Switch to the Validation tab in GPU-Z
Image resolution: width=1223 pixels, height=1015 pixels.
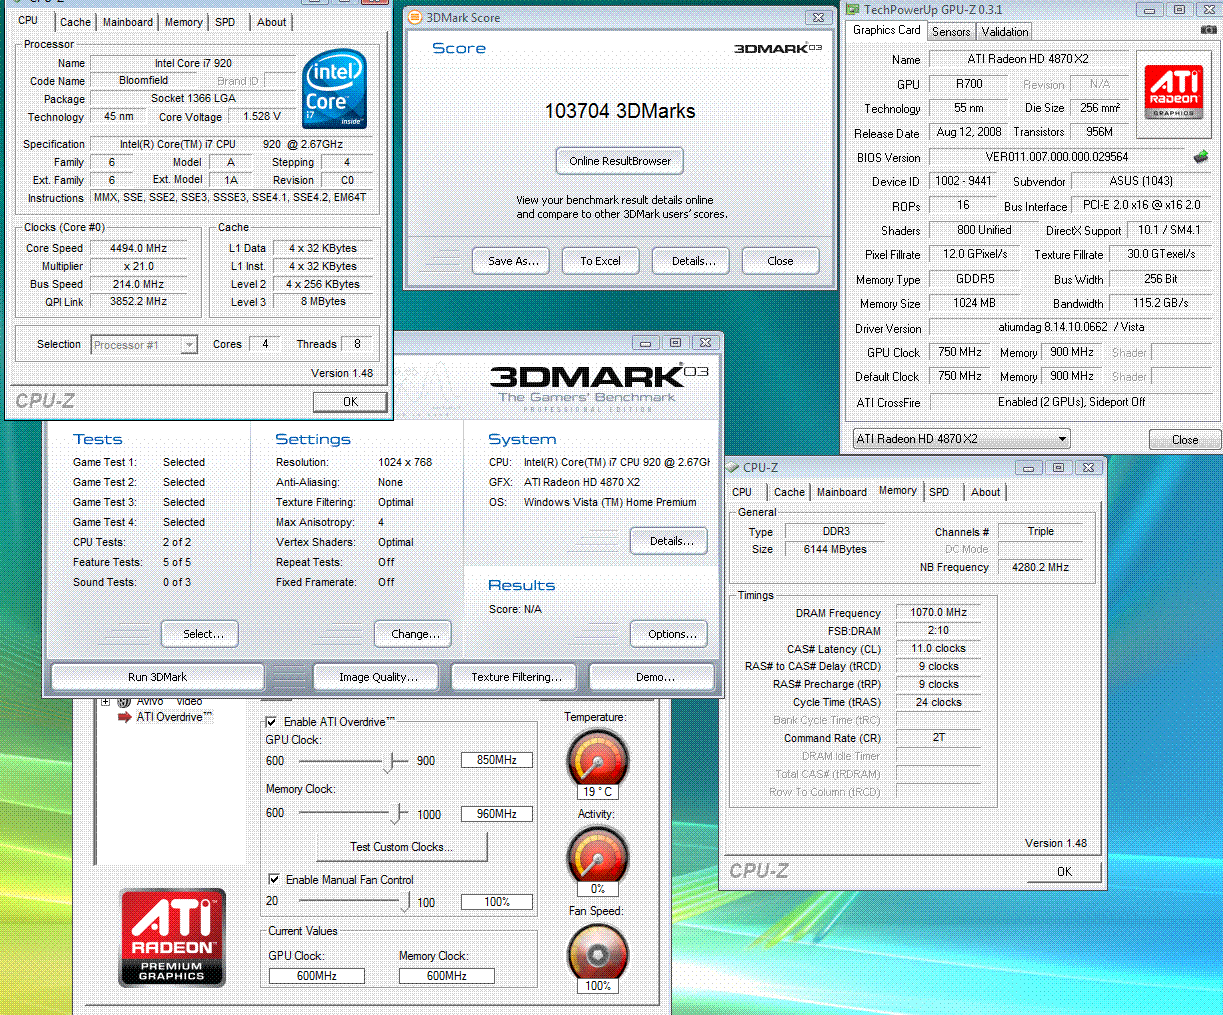click(1004, 32)
